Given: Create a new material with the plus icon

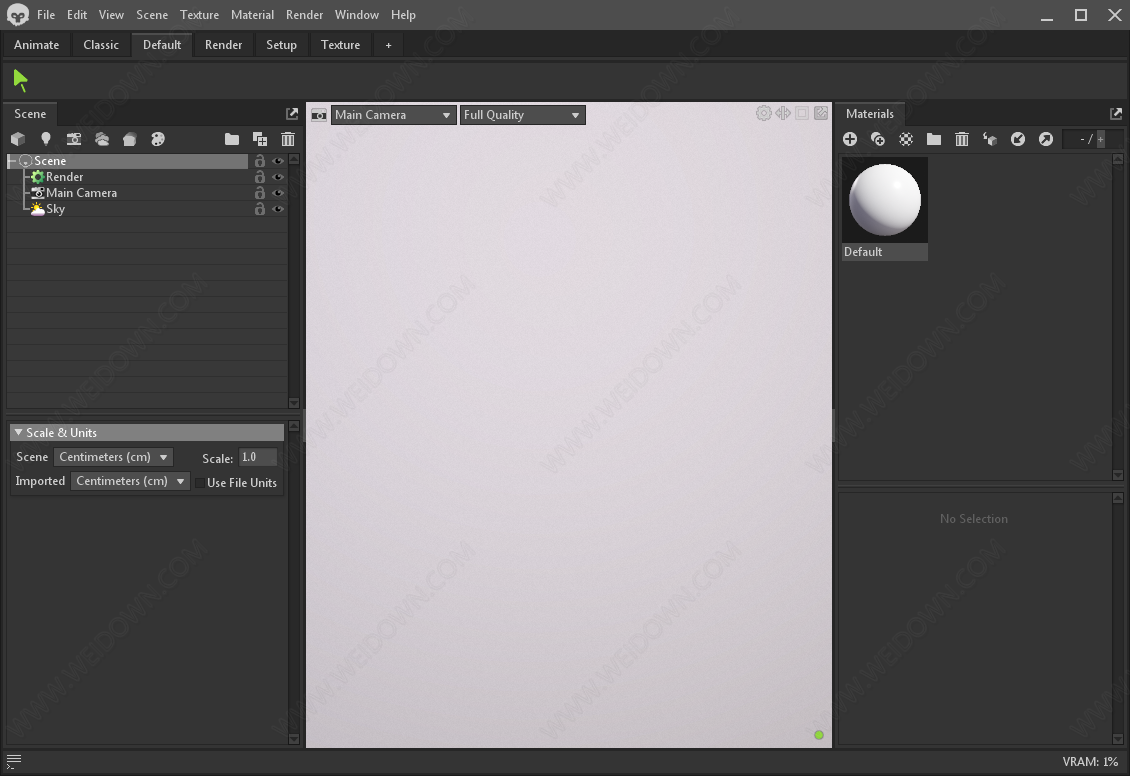Looking at the screenshot, I should click(850, 139).
